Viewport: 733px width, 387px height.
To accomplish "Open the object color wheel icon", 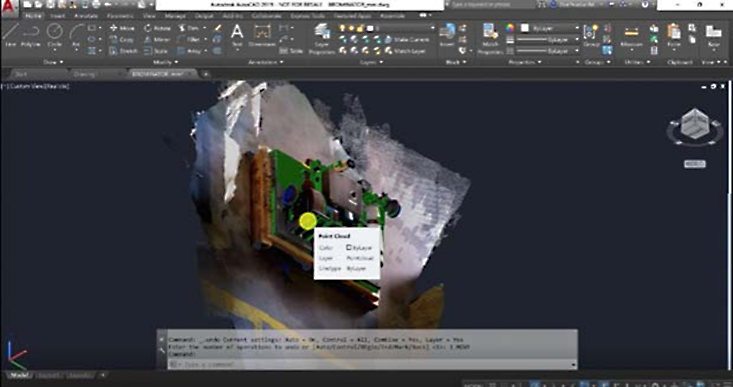I will pos(510,28).
